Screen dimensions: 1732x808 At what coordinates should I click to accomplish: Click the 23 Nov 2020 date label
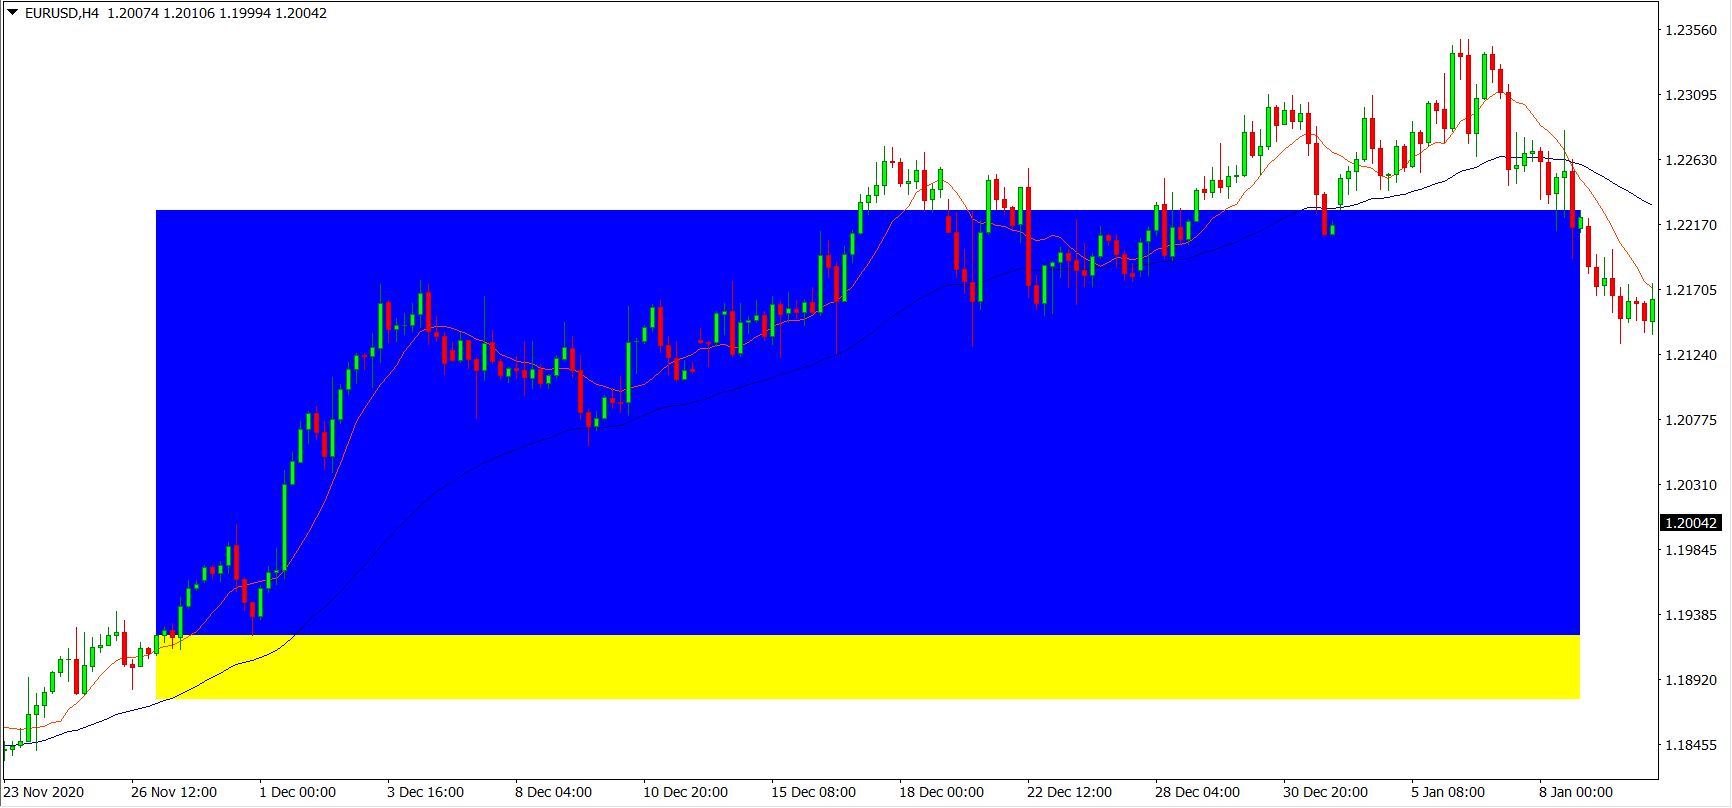pos(44,792)
